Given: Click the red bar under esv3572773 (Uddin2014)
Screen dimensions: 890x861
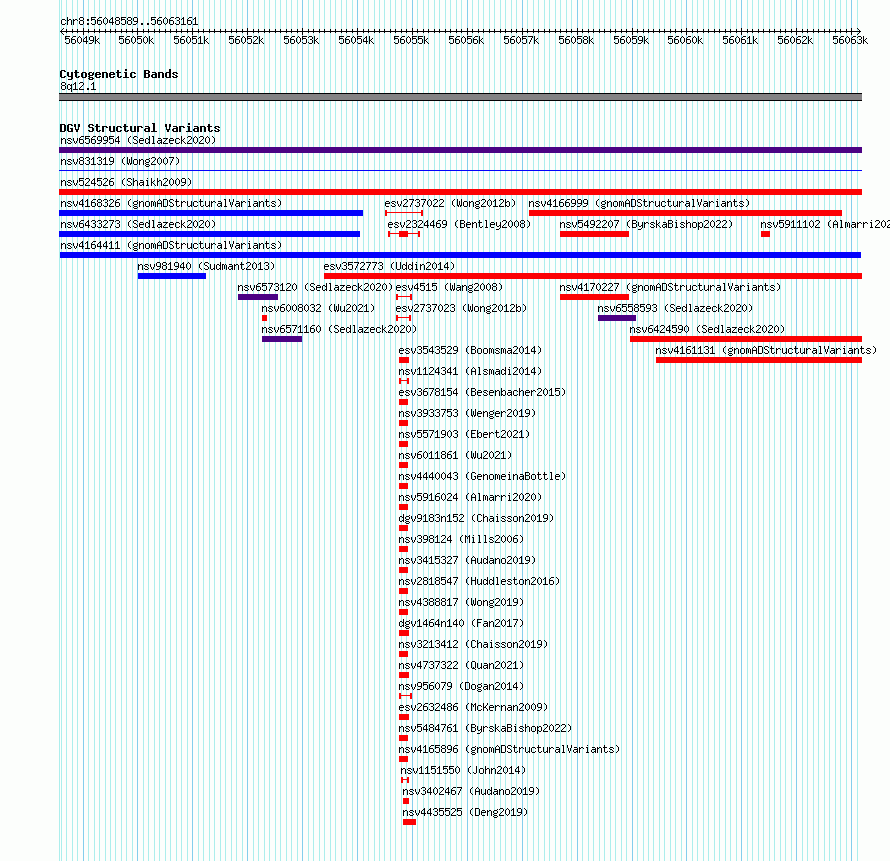Looking at the screenshot, I should click(593, 276).
